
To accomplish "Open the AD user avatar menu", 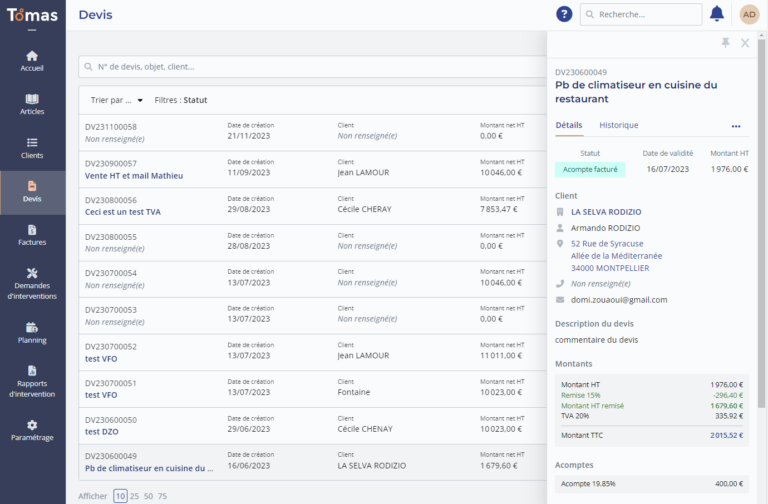I will point(749,14).
